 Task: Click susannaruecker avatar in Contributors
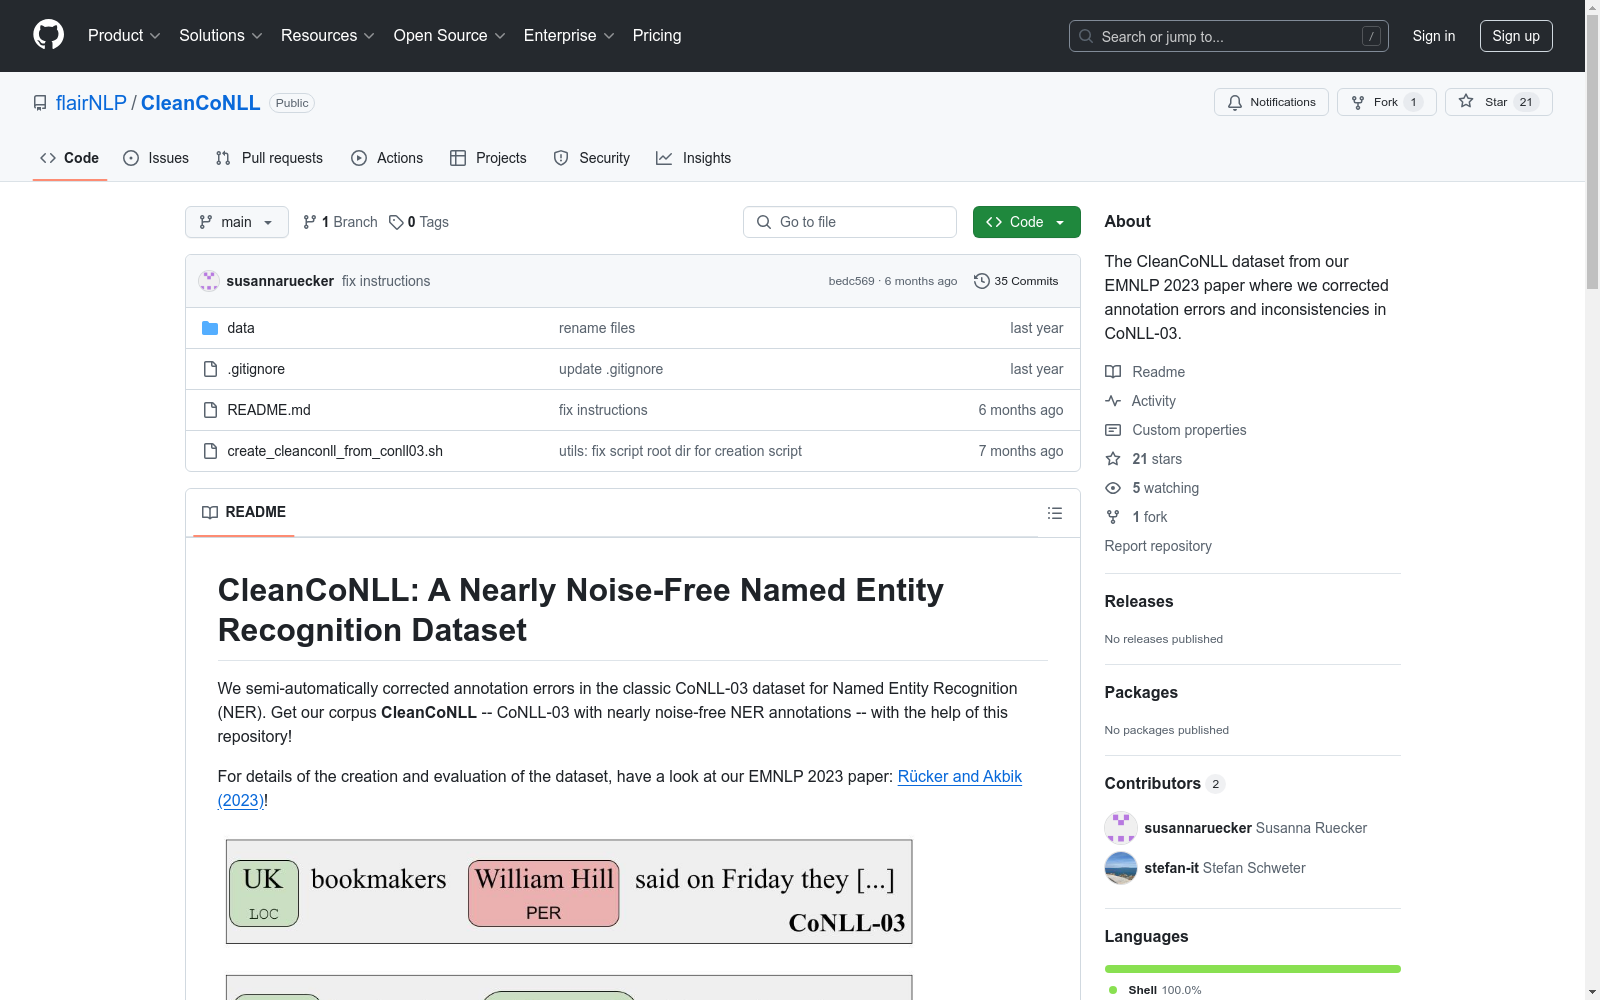pos(1121,828)
